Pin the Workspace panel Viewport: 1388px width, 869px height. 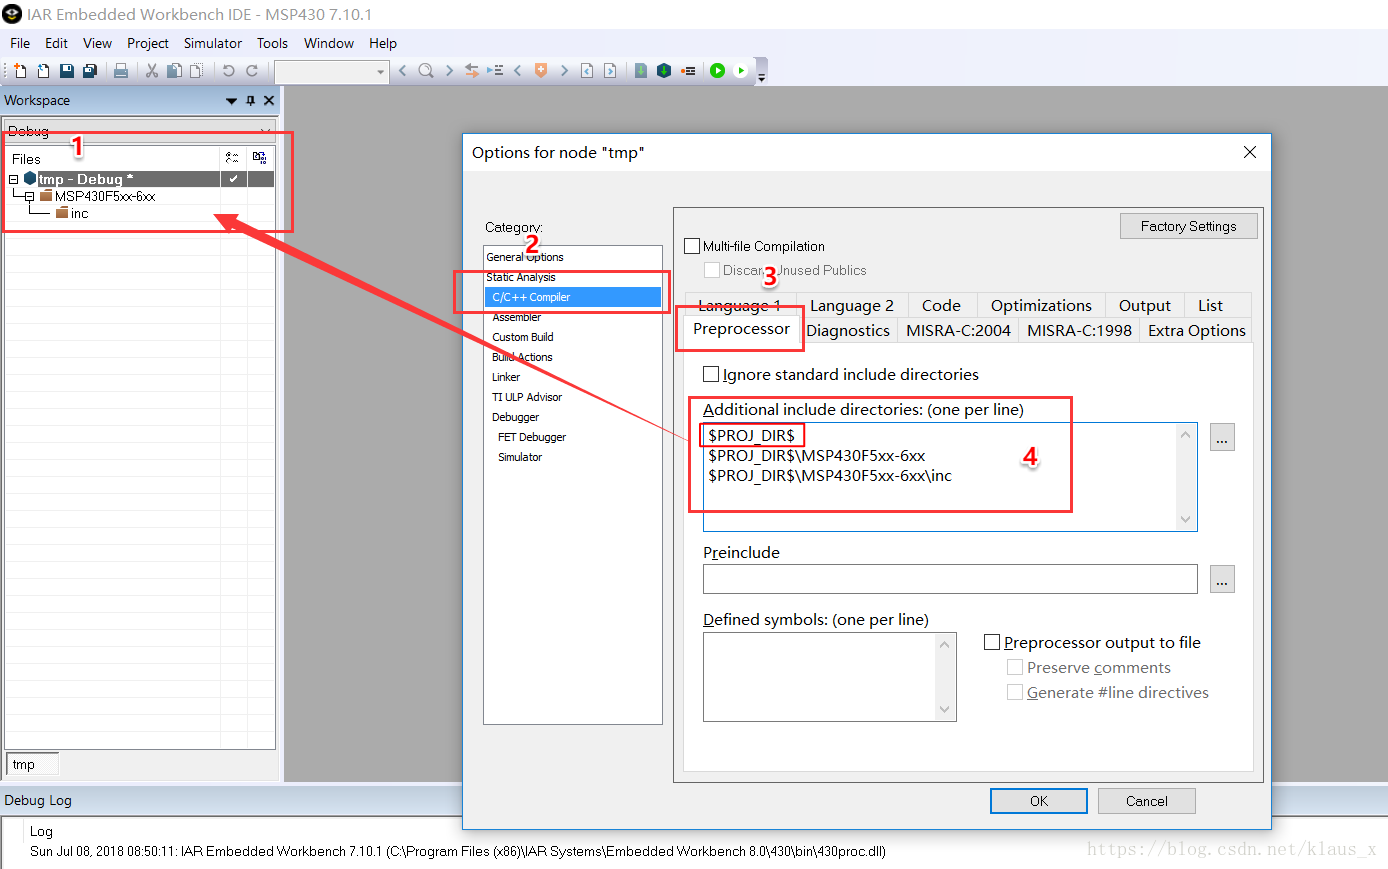(x=251, y=101)
